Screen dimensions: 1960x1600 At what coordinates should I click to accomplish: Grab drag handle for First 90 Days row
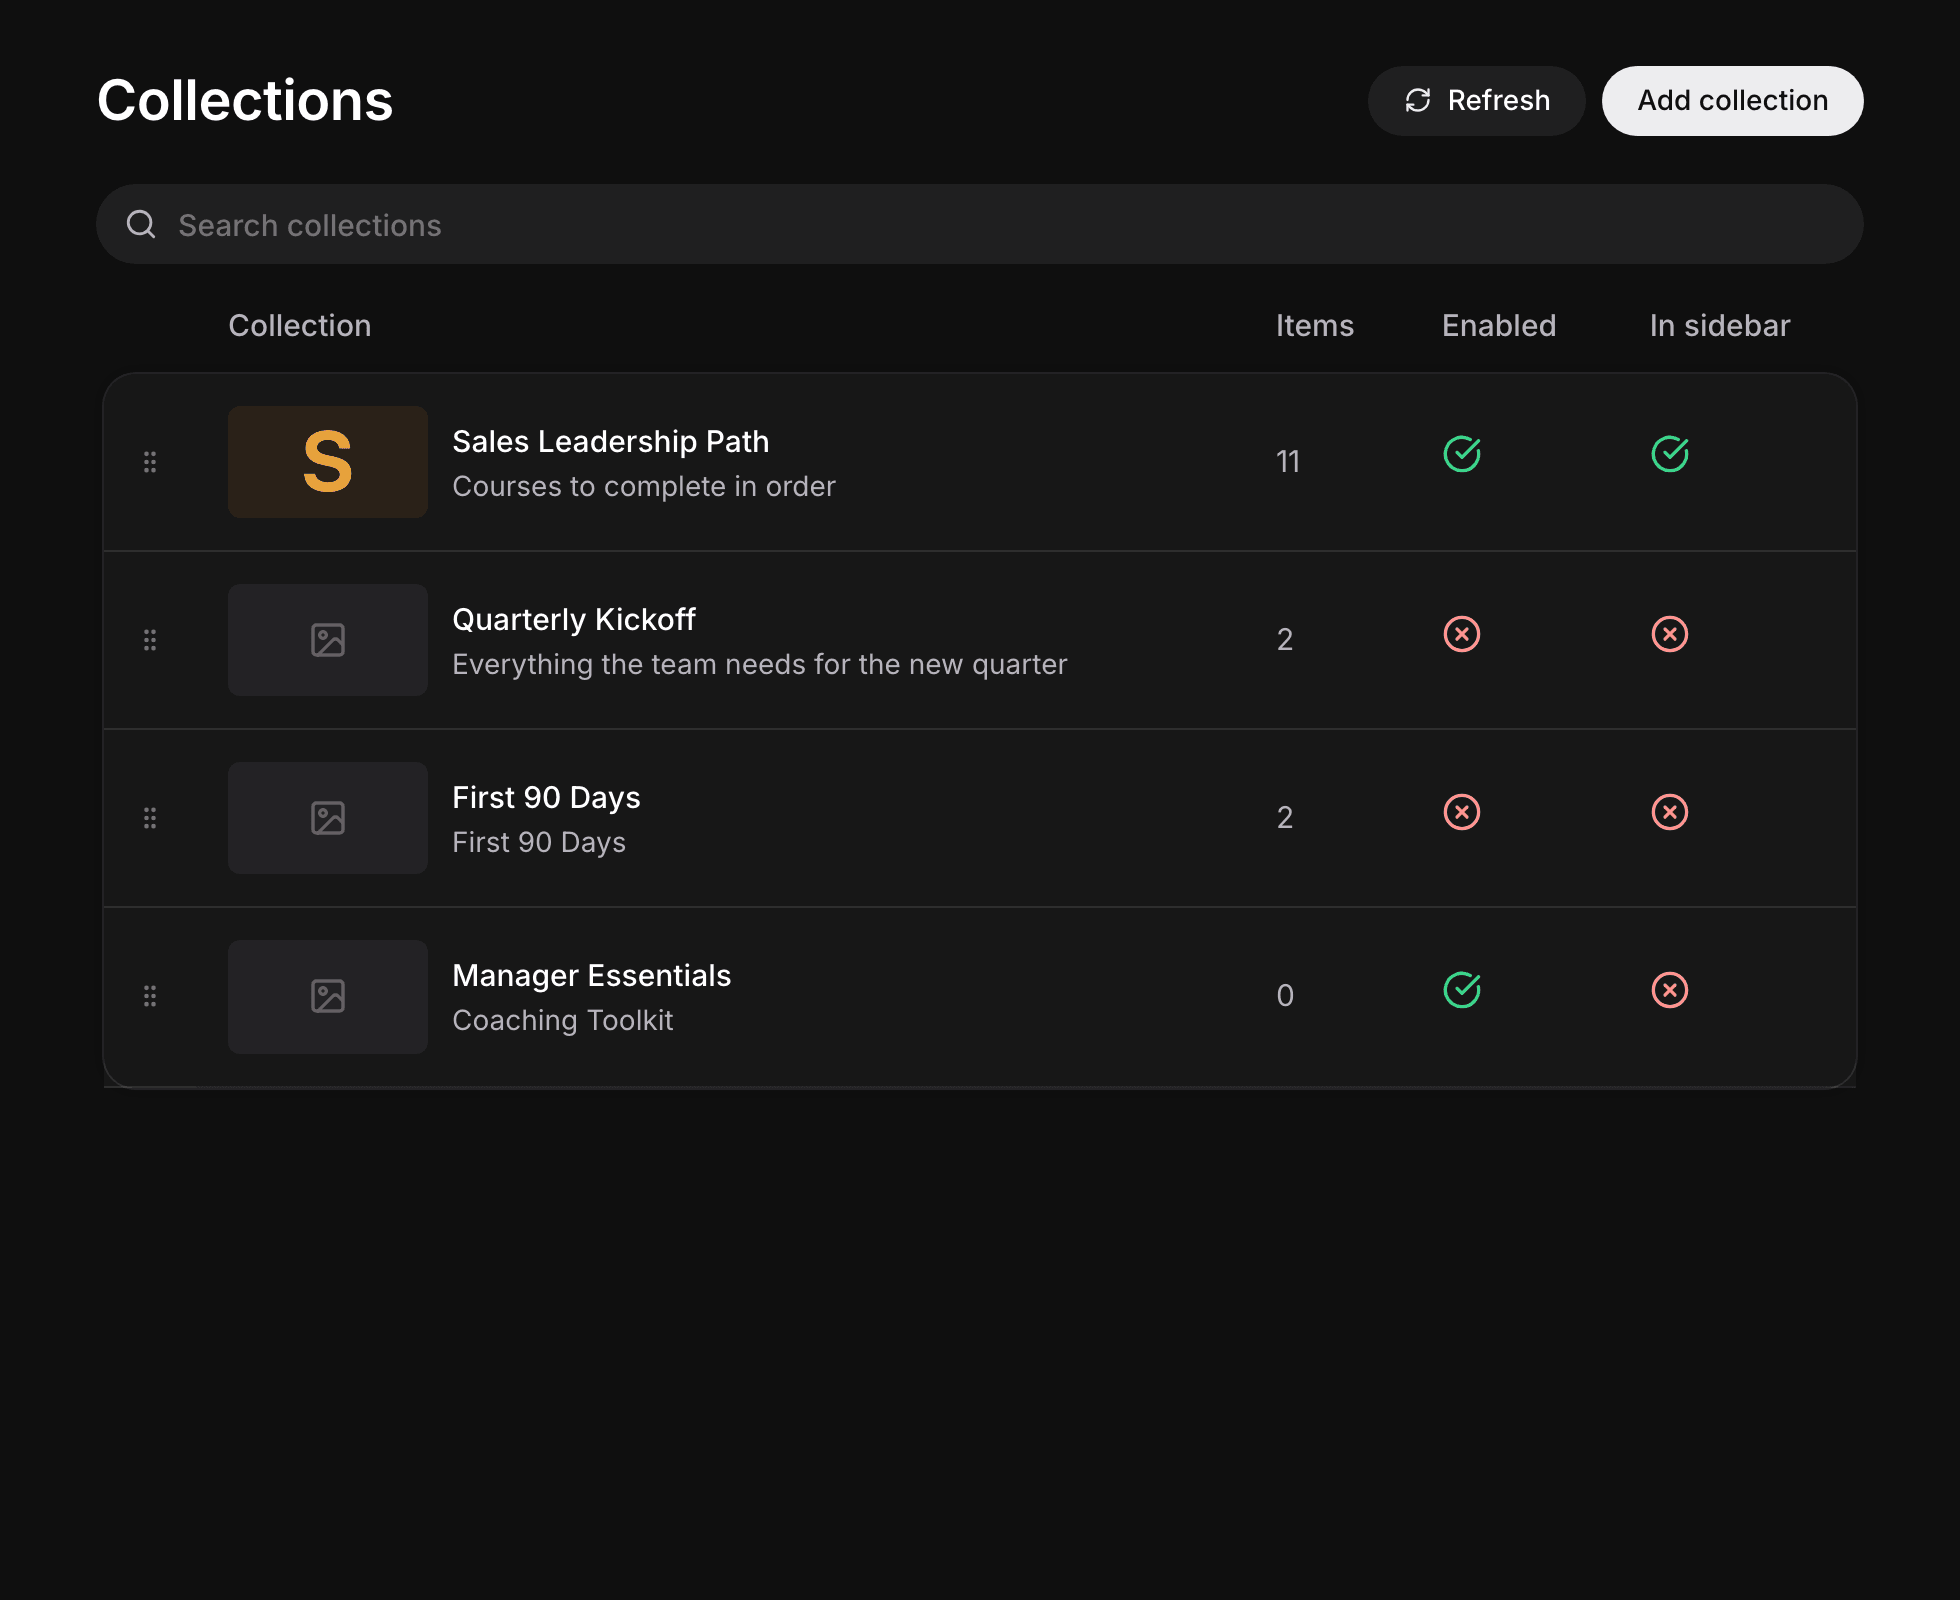tap(150, 818)
